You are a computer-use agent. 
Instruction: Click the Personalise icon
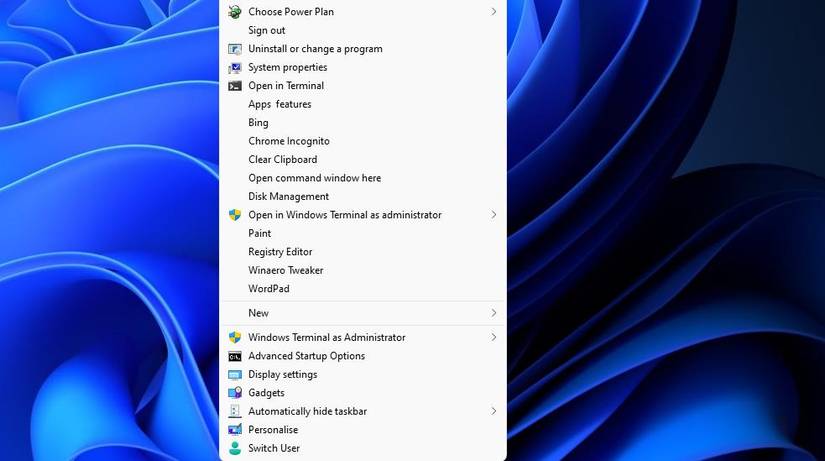[235, 430]
